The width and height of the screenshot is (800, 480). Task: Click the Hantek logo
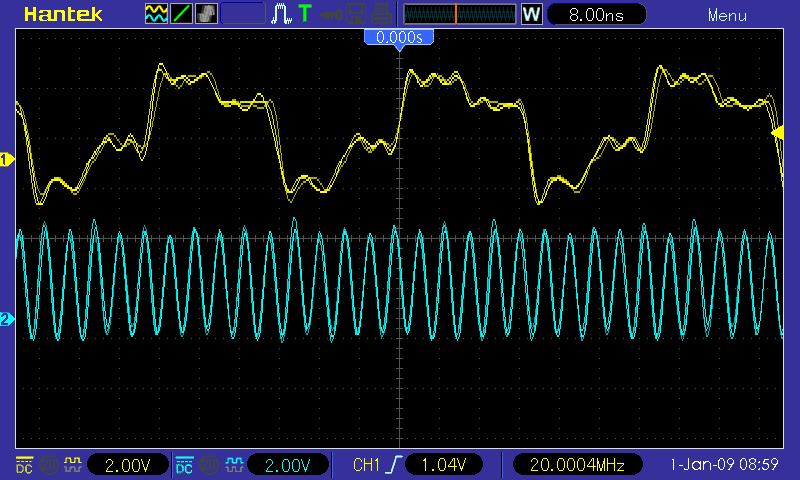point(63,14)
